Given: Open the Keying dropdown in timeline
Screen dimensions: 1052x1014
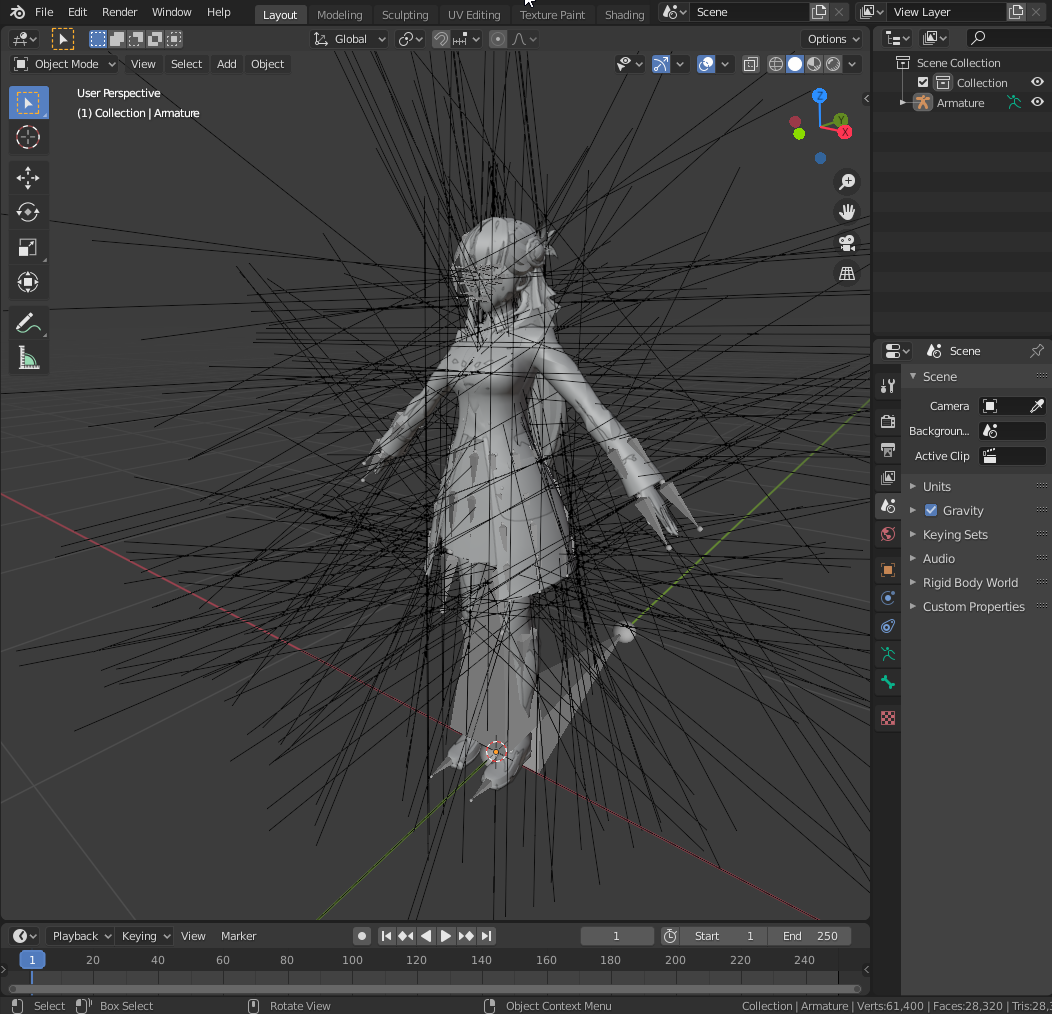Looking at the screenshot, I should point(144,935).
